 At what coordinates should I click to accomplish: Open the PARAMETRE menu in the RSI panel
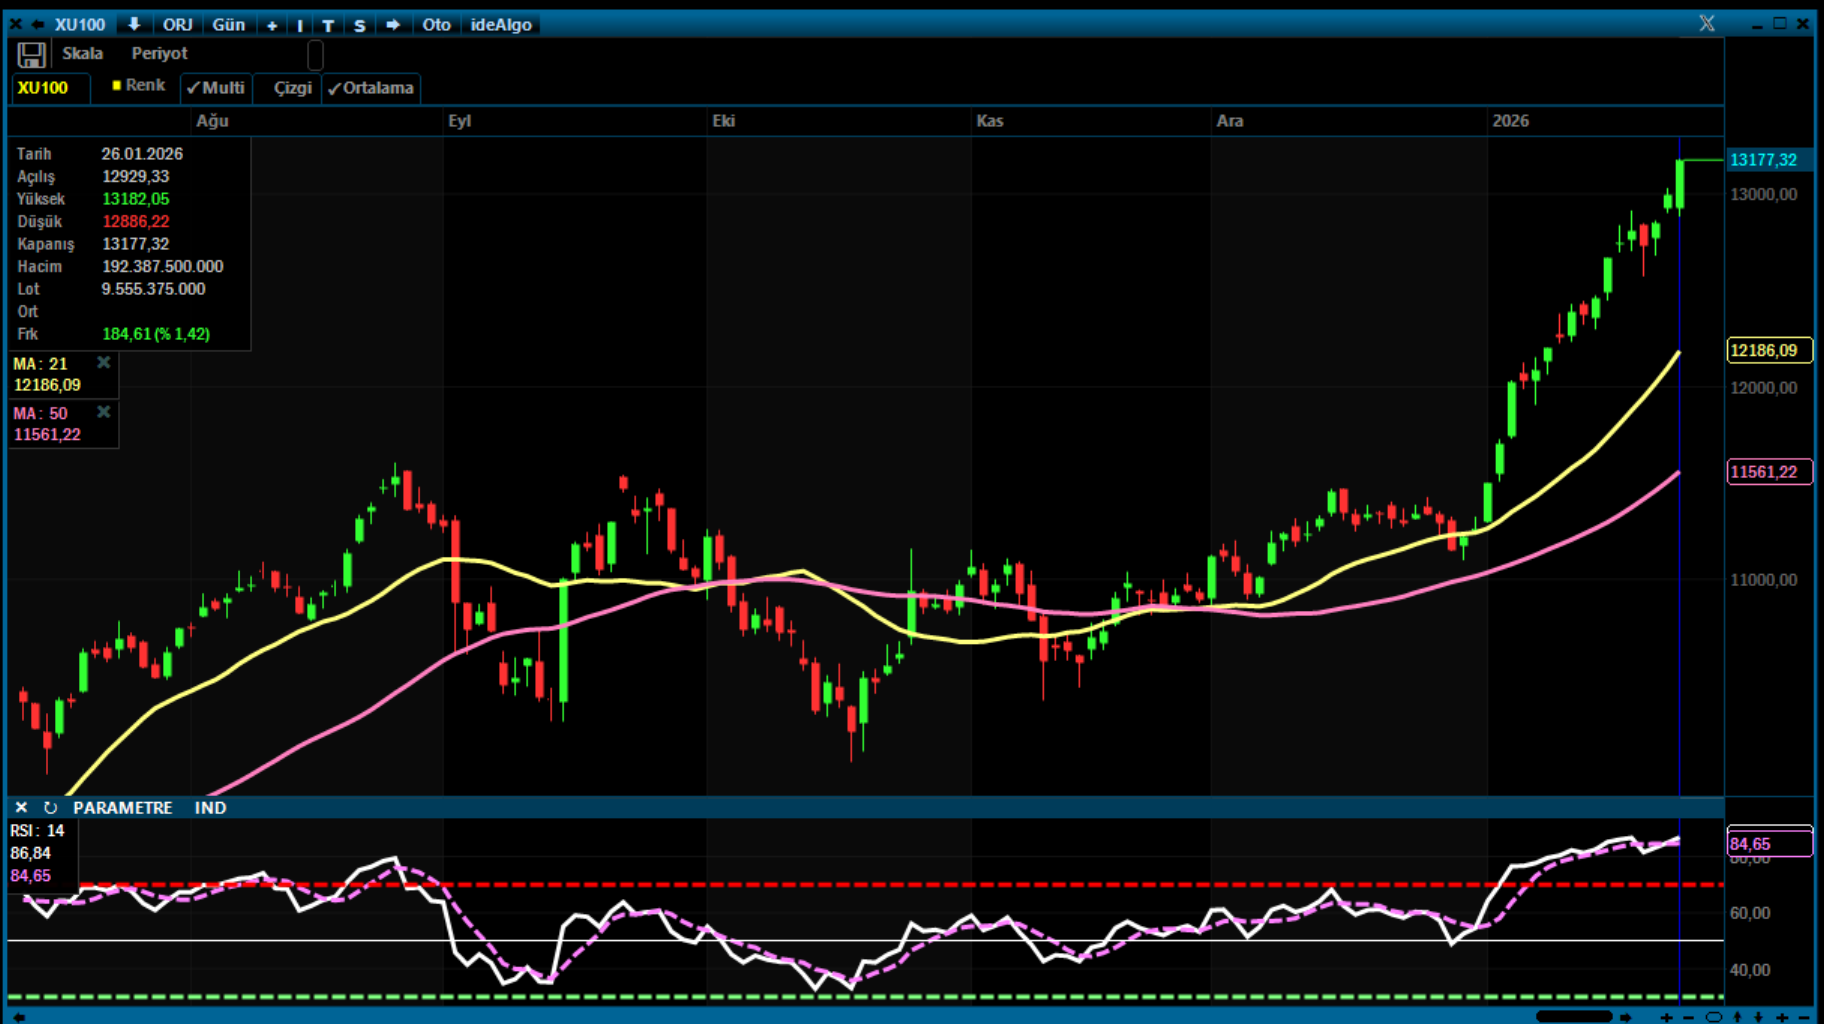pyautogui.click(x=122, y=807)
